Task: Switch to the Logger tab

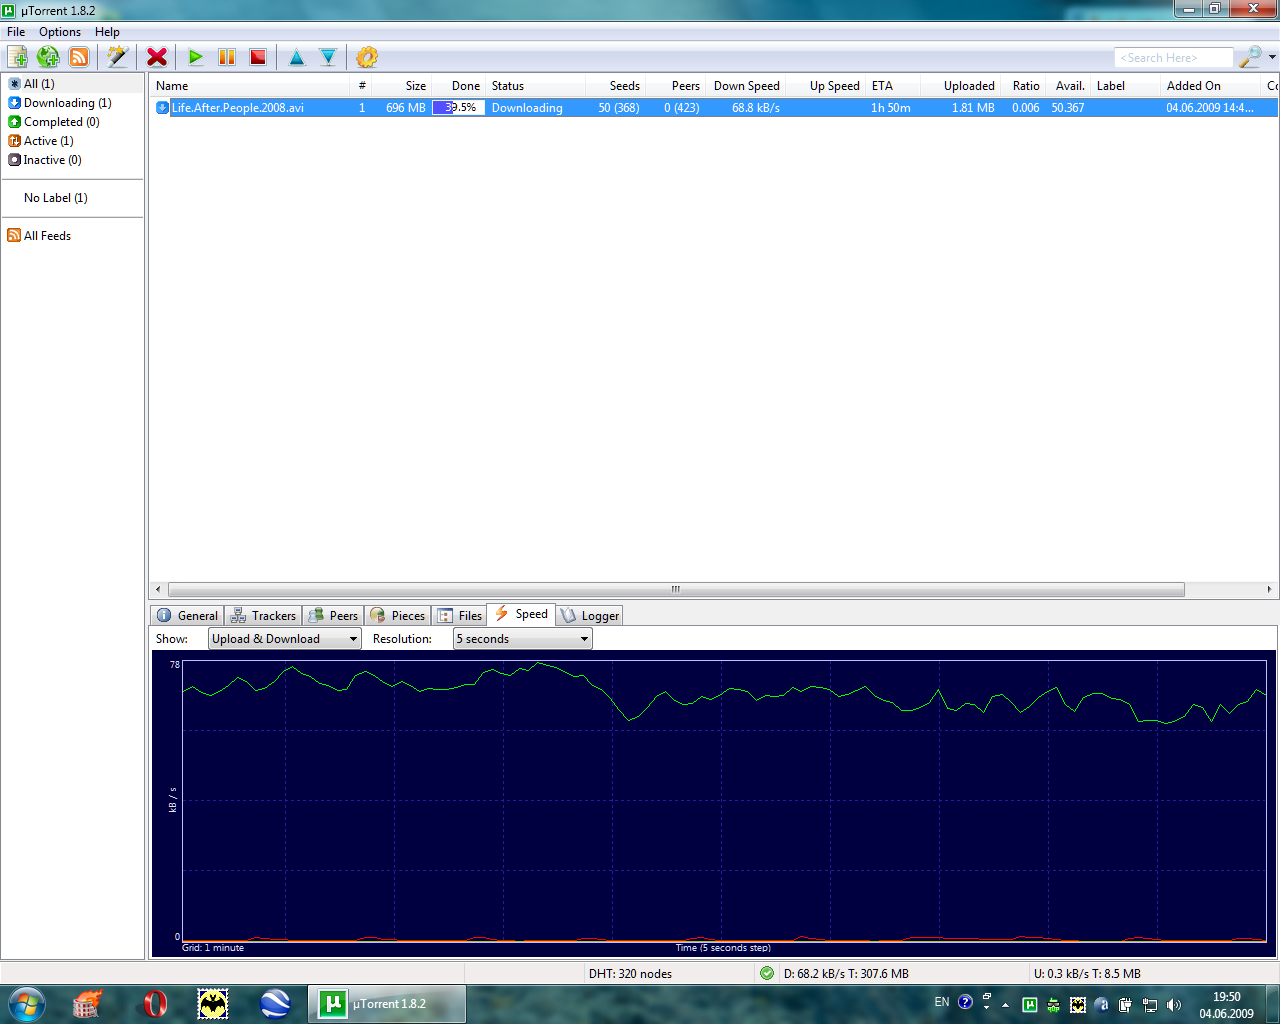Action: click(590, 616)
